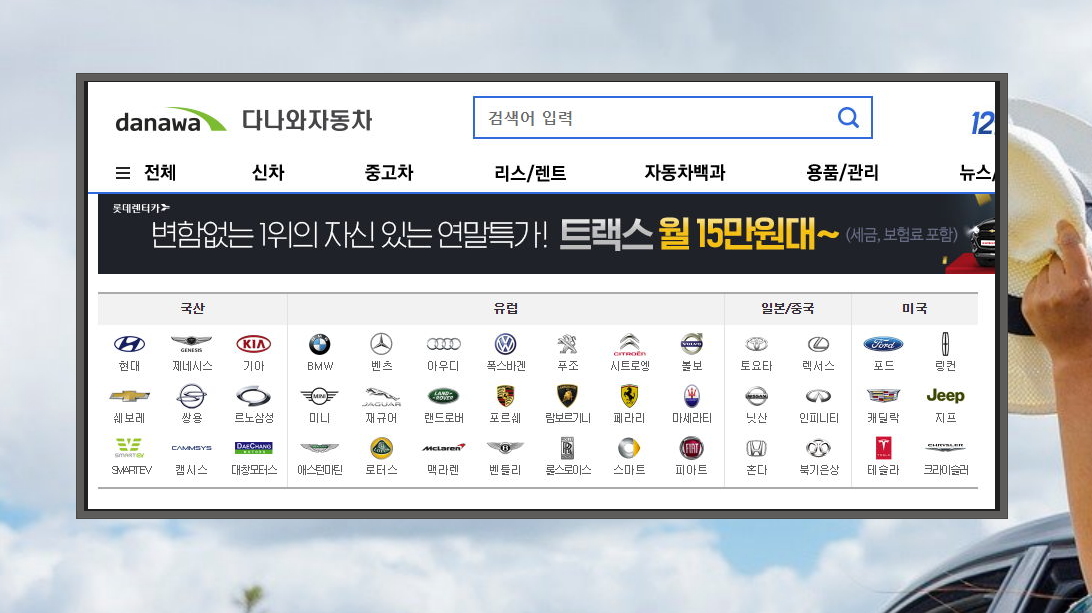Select the Lotus brand logo

(381, 448)
